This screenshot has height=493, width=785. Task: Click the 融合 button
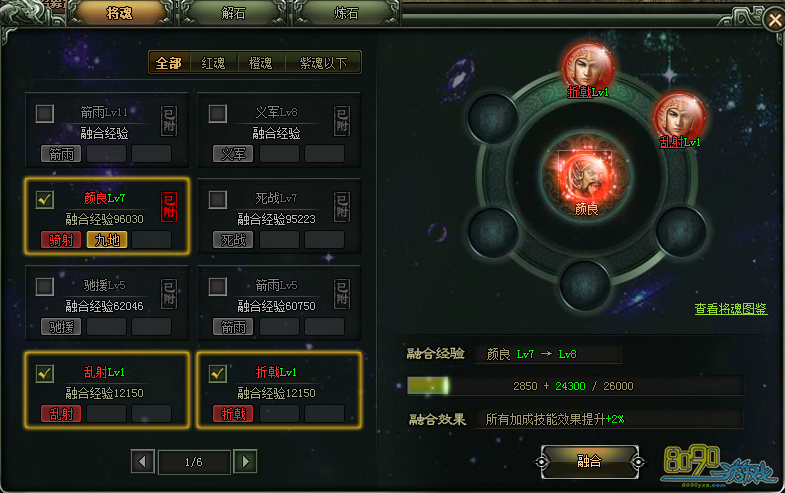click(x=590, y=461)
